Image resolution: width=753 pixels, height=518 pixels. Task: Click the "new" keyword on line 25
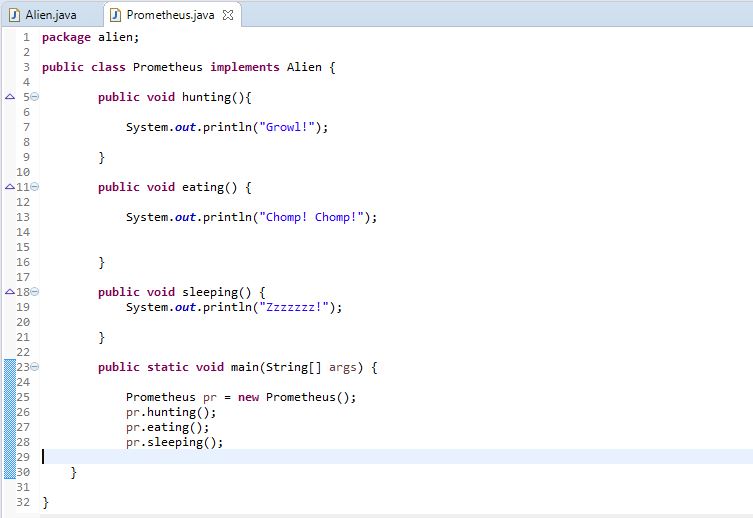(x=248, y=397)
